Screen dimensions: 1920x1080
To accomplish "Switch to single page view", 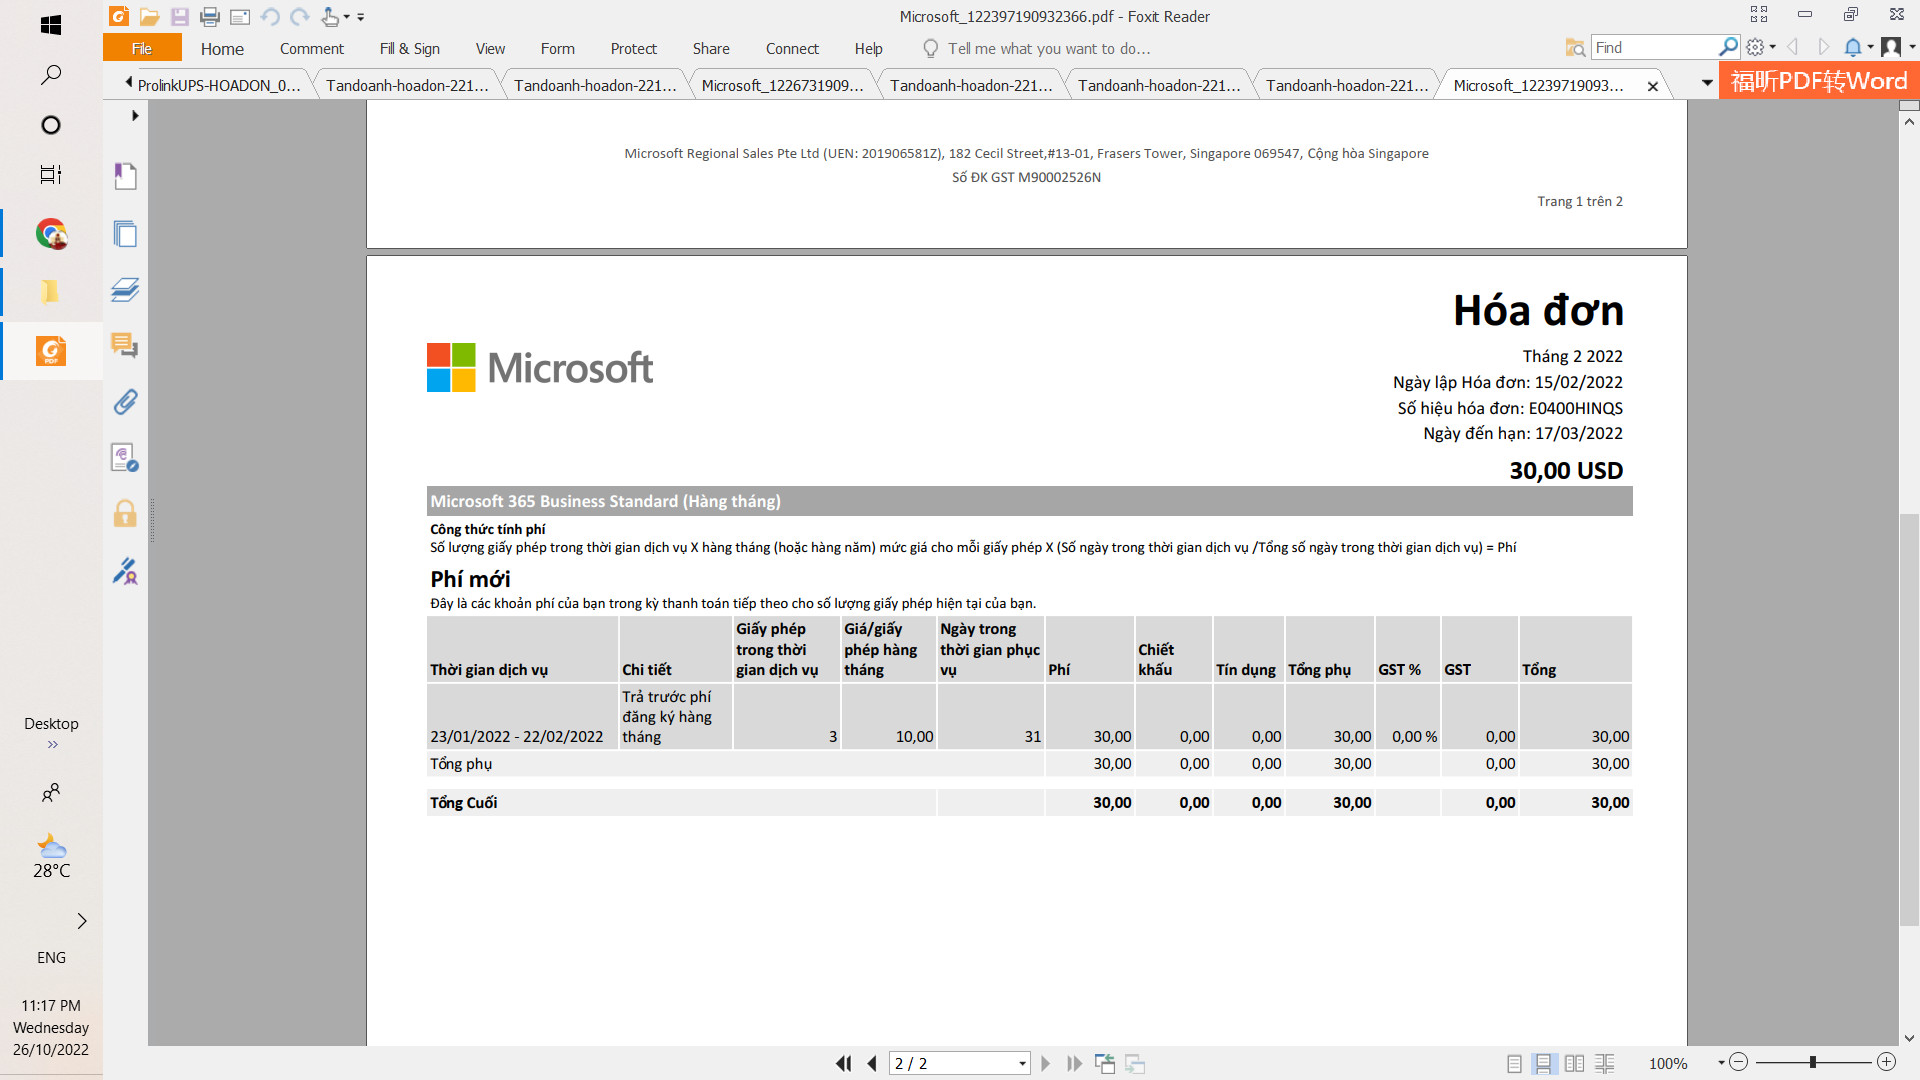I will tap(1514, 1063).
